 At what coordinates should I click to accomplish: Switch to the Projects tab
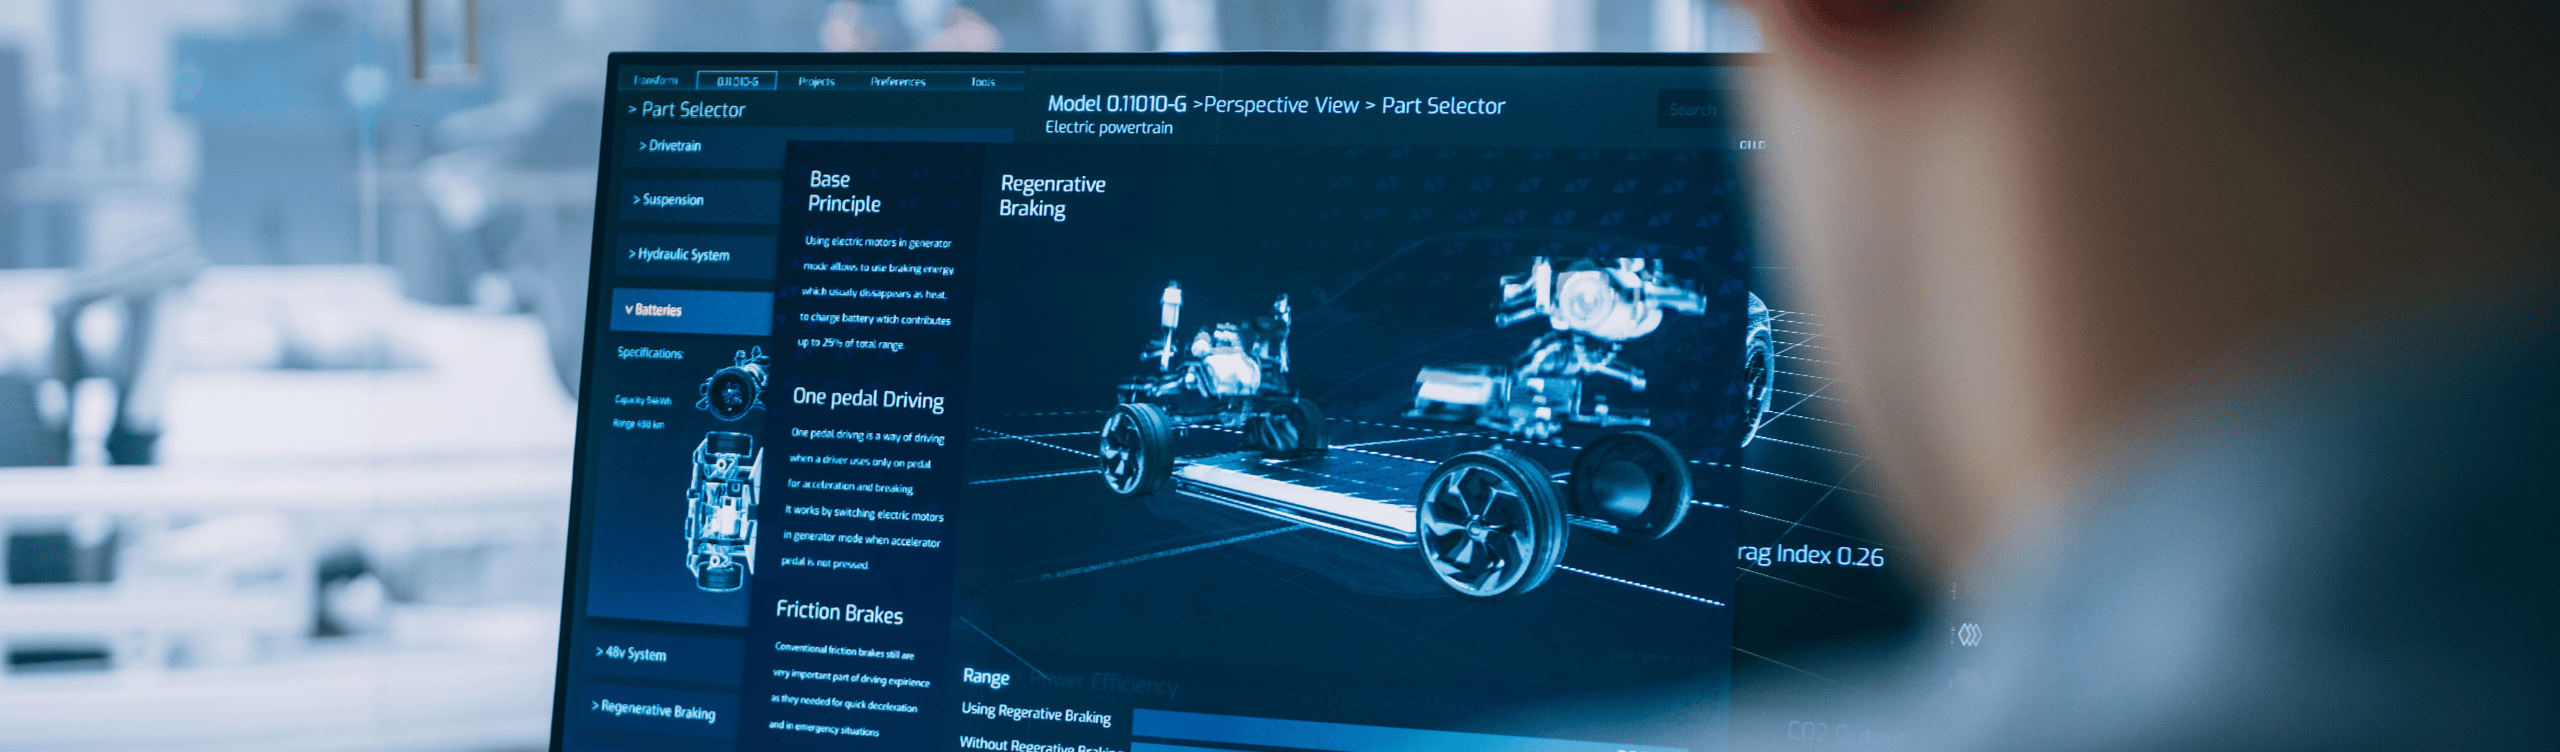point(816,82)
